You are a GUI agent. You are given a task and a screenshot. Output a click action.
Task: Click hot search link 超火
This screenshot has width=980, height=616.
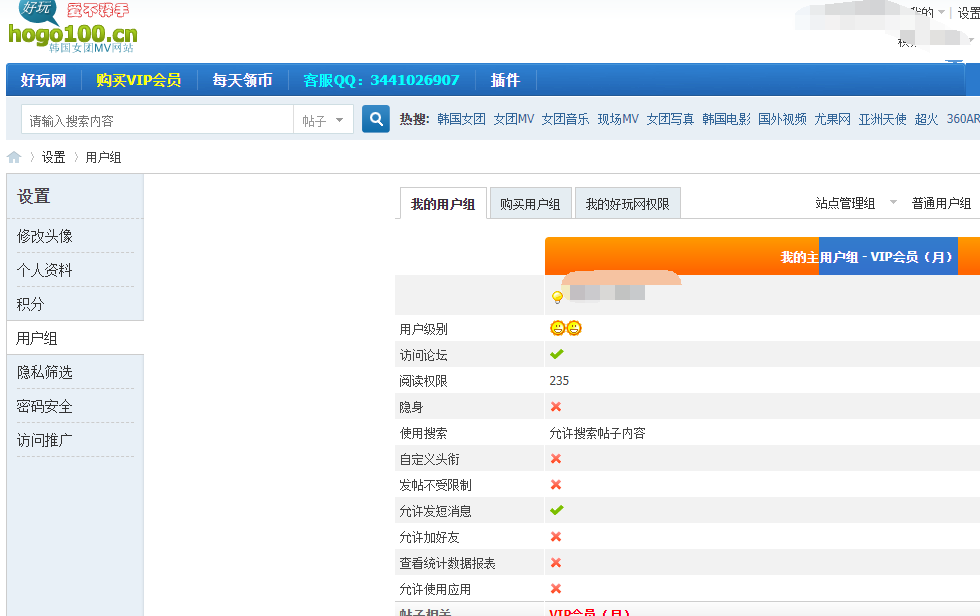[x=926, y=119]
